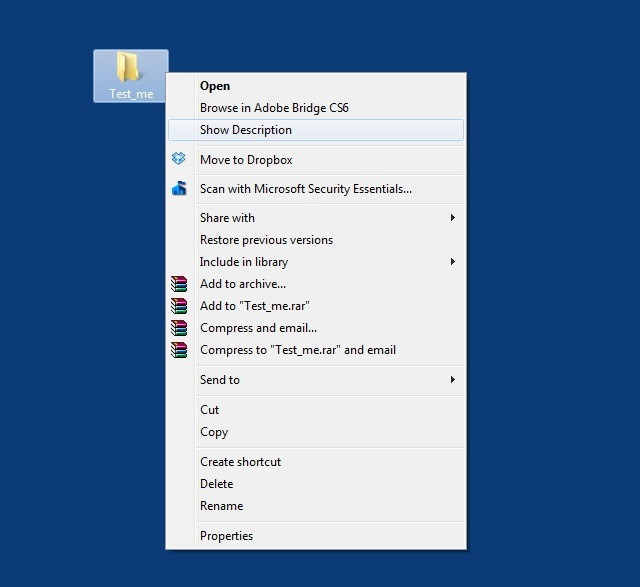Open the Send to menu entry

click(316, 380)
